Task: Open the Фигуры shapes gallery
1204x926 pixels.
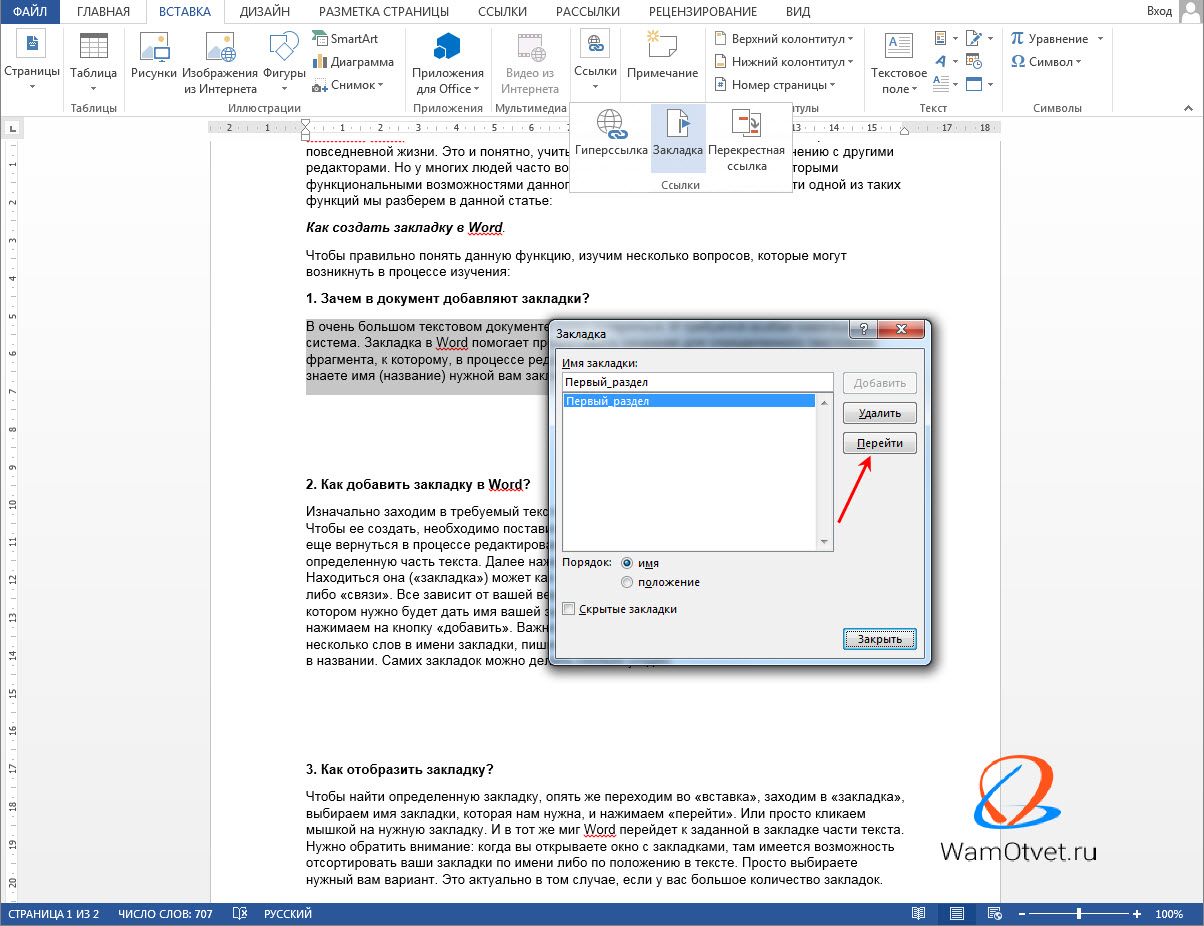Action: [283, 61]
